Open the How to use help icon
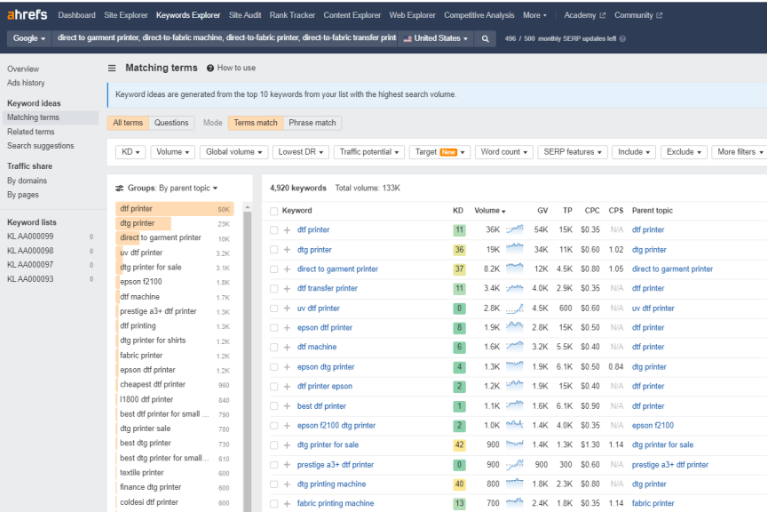Image resolution: width=767 pixels, height=525 pixels. 210,68
